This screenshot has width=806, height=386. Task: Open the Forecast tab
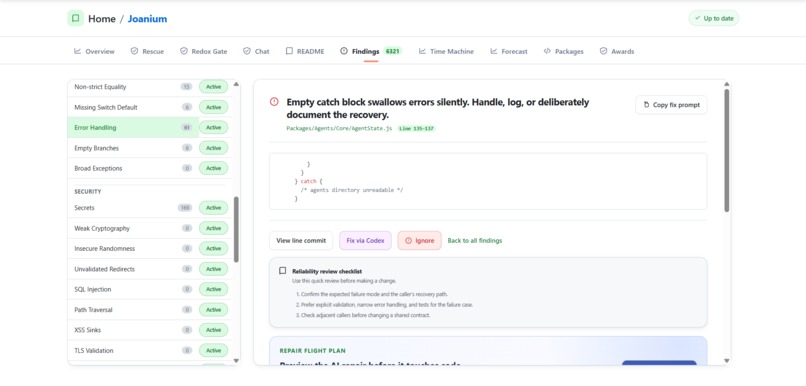coord(509,51)
